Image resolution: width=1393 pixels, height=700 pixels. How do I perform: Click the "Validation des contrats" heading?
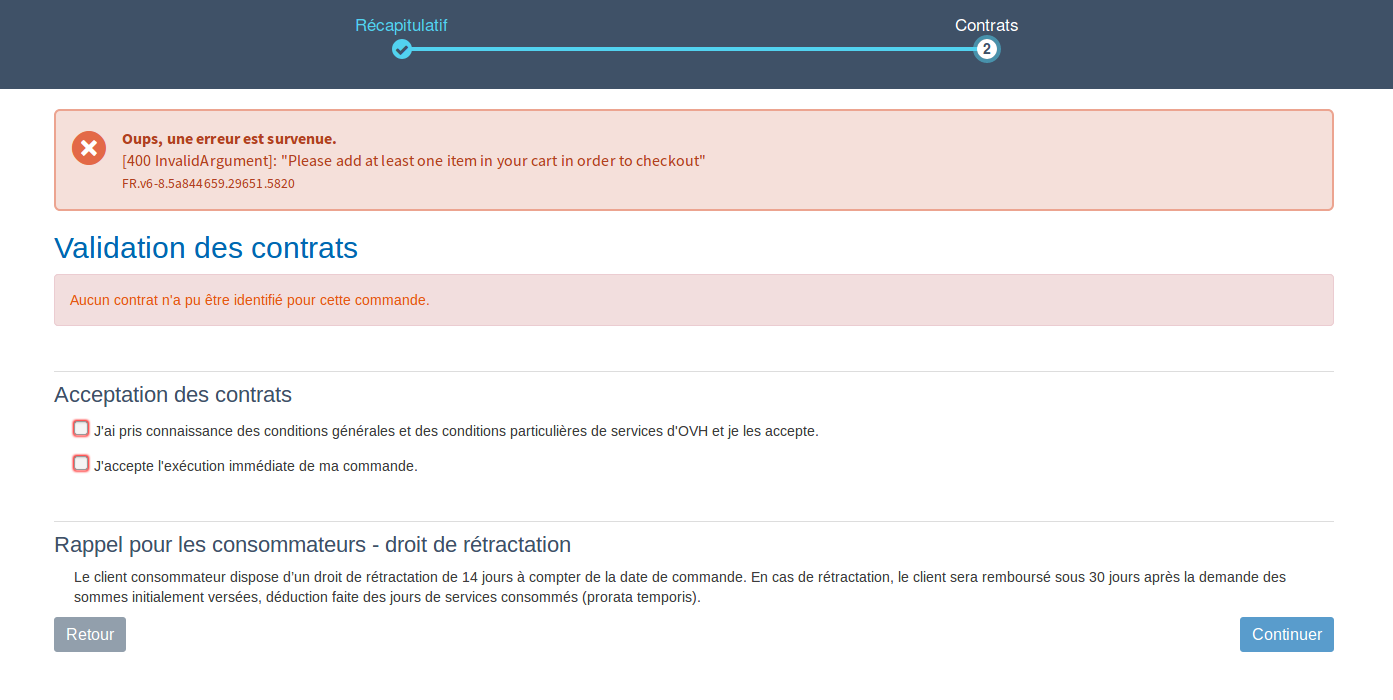tap(206, 248)
